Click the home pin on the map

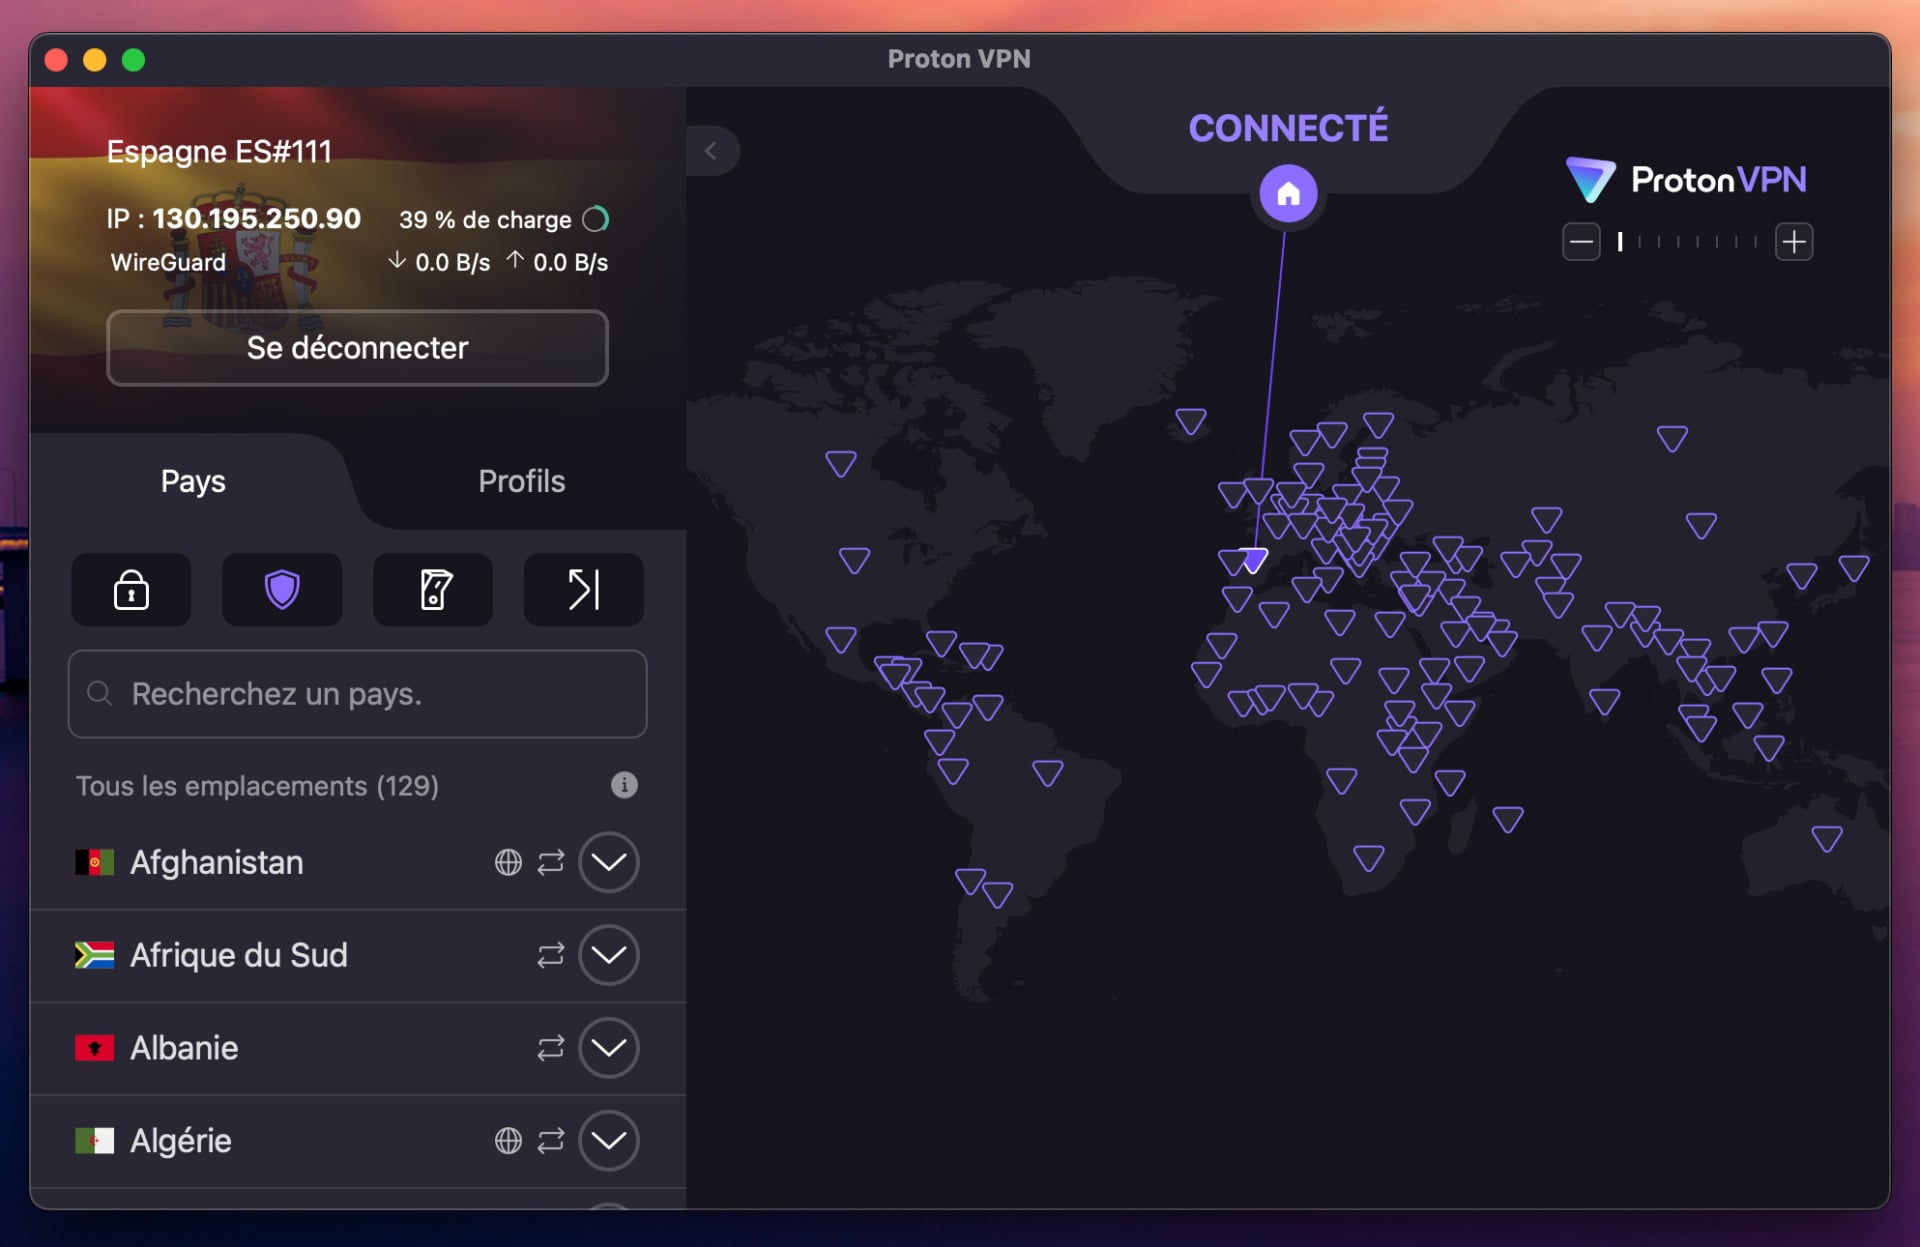pyautogui.click(x=1288, y=193)
